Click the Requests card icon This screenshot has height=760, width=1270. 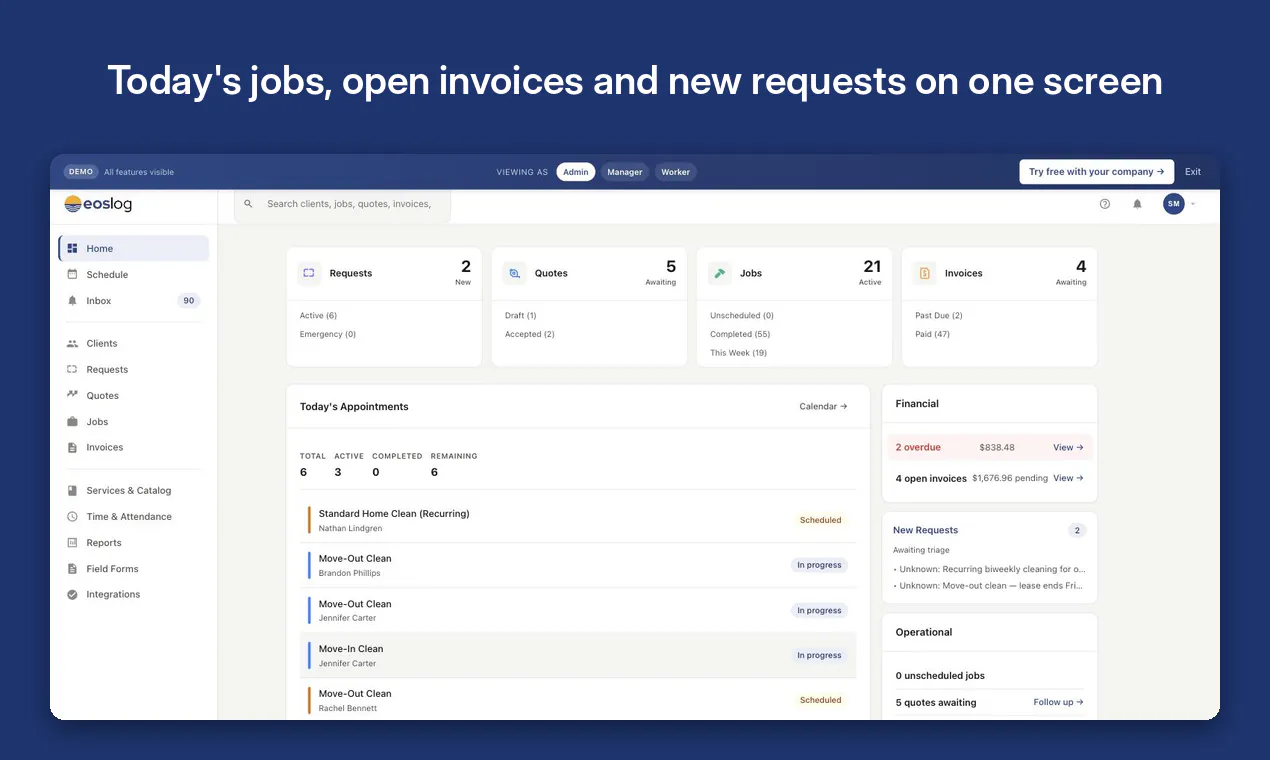click(x=309, y=273)
